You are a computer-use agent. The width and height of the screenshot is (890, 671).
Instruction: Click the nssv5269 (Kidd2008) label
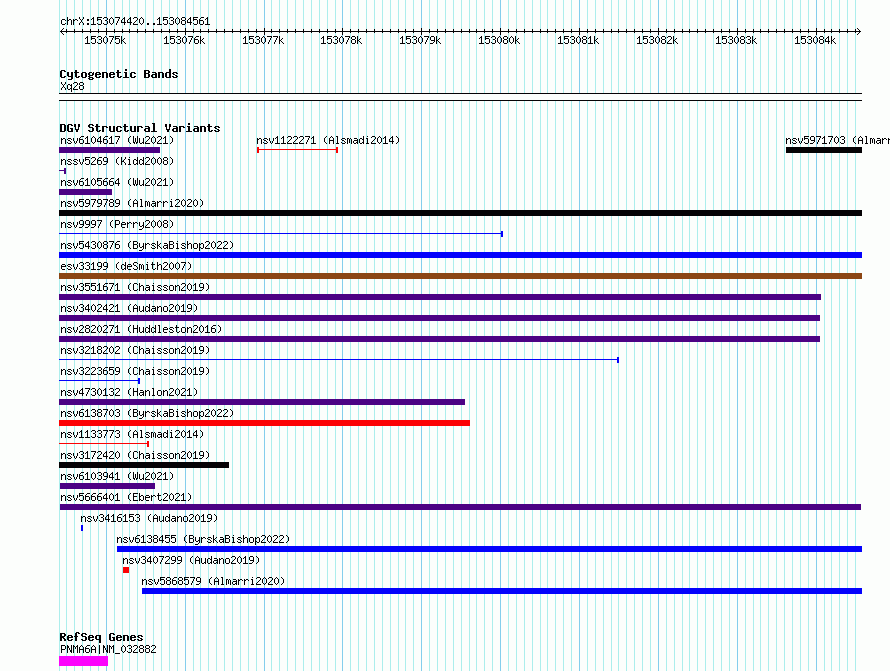pos(117,161)
